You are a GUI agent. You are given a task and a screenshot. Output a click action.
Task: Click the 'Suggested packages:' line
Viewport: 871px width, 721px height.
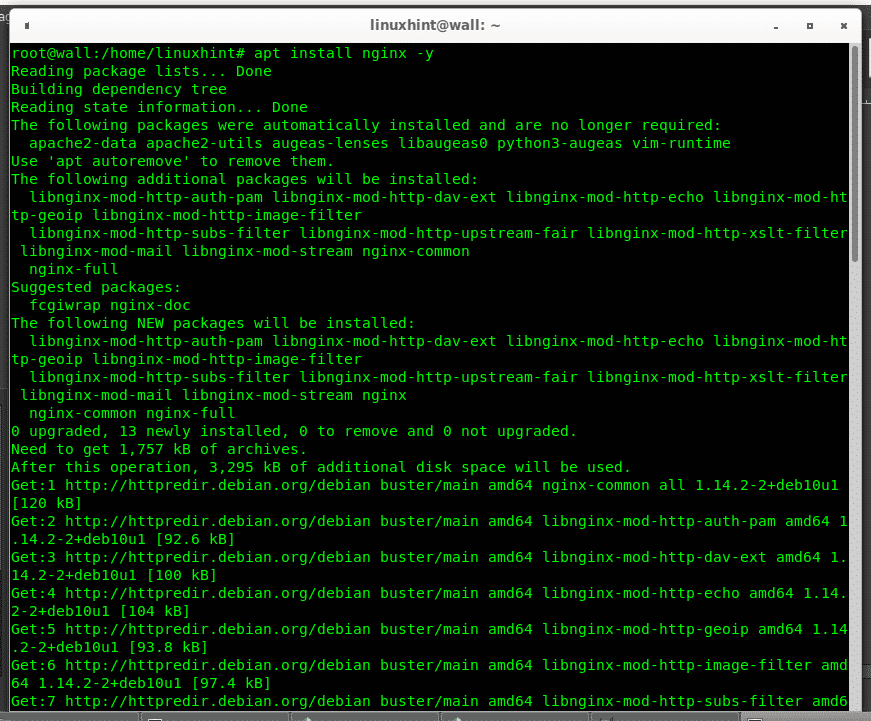pyautogui.click(x=96, y=287)
